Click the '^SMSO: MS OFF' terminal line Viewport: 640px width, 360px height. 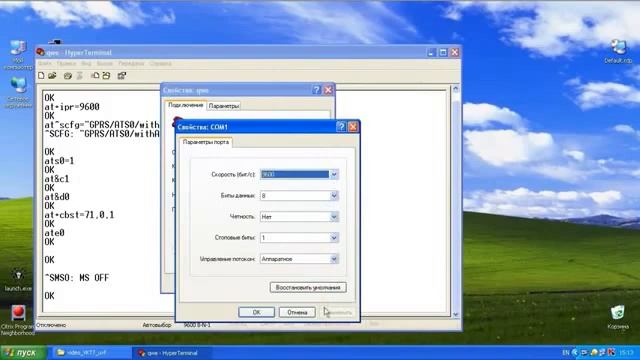click(x=77, y=278)
